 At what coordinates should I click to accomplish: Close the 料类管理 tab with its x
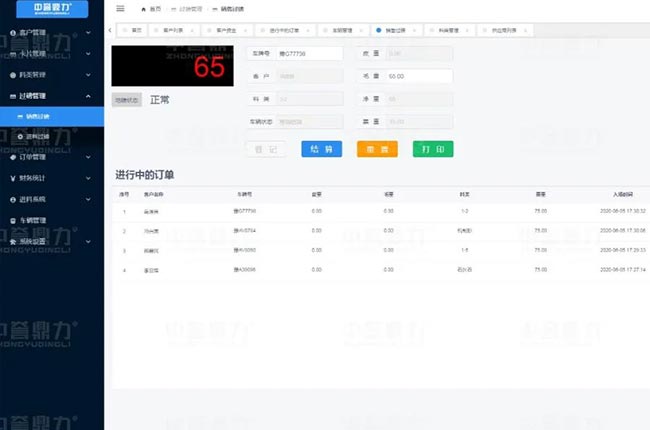467,31
